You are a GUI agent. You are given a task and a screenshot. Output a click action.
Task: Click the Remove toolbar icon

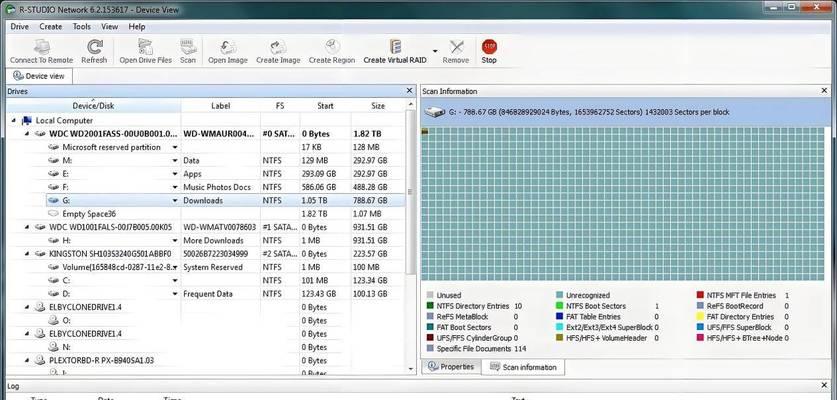(456, 47)
